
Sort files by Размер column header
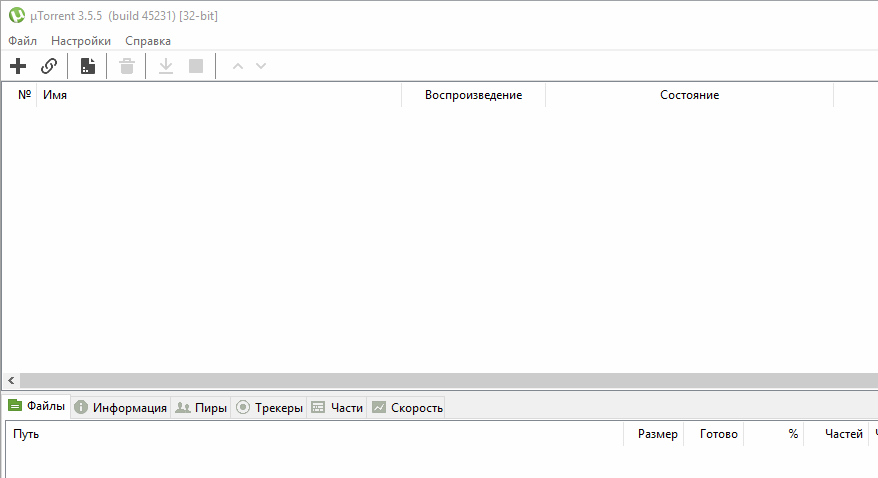[657, 434]
